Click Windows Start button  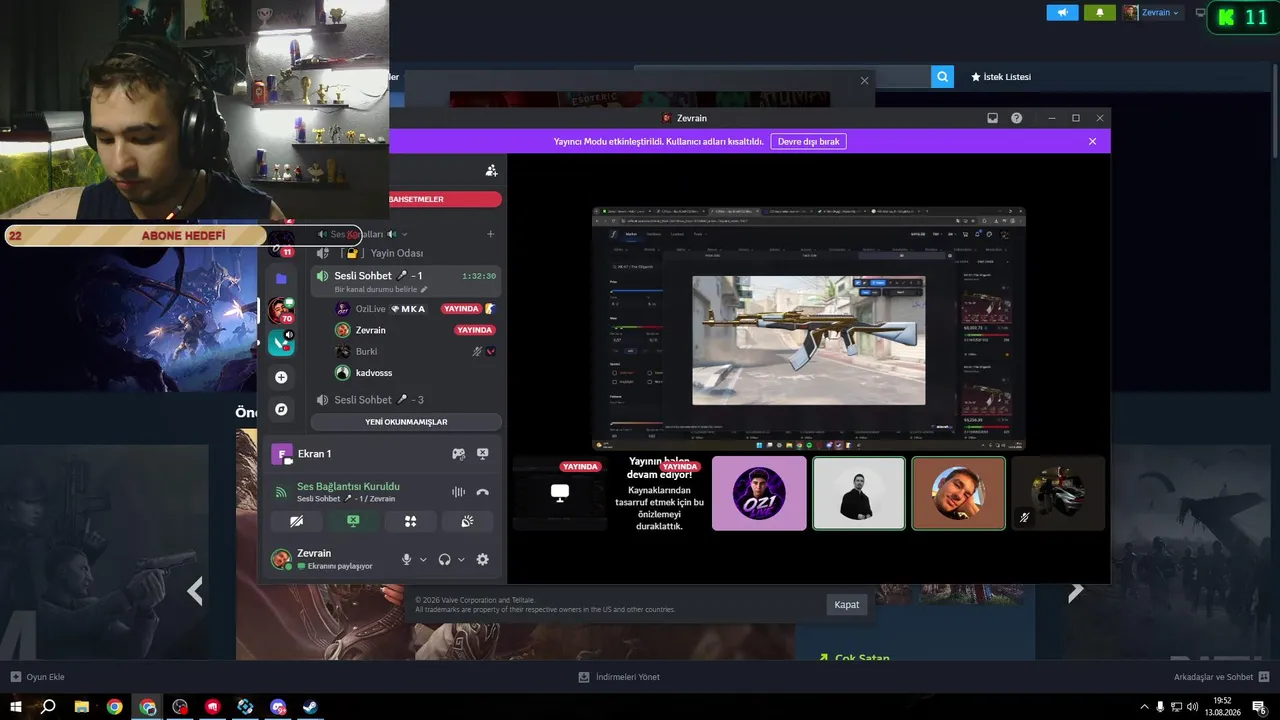[x=15, y=707]
